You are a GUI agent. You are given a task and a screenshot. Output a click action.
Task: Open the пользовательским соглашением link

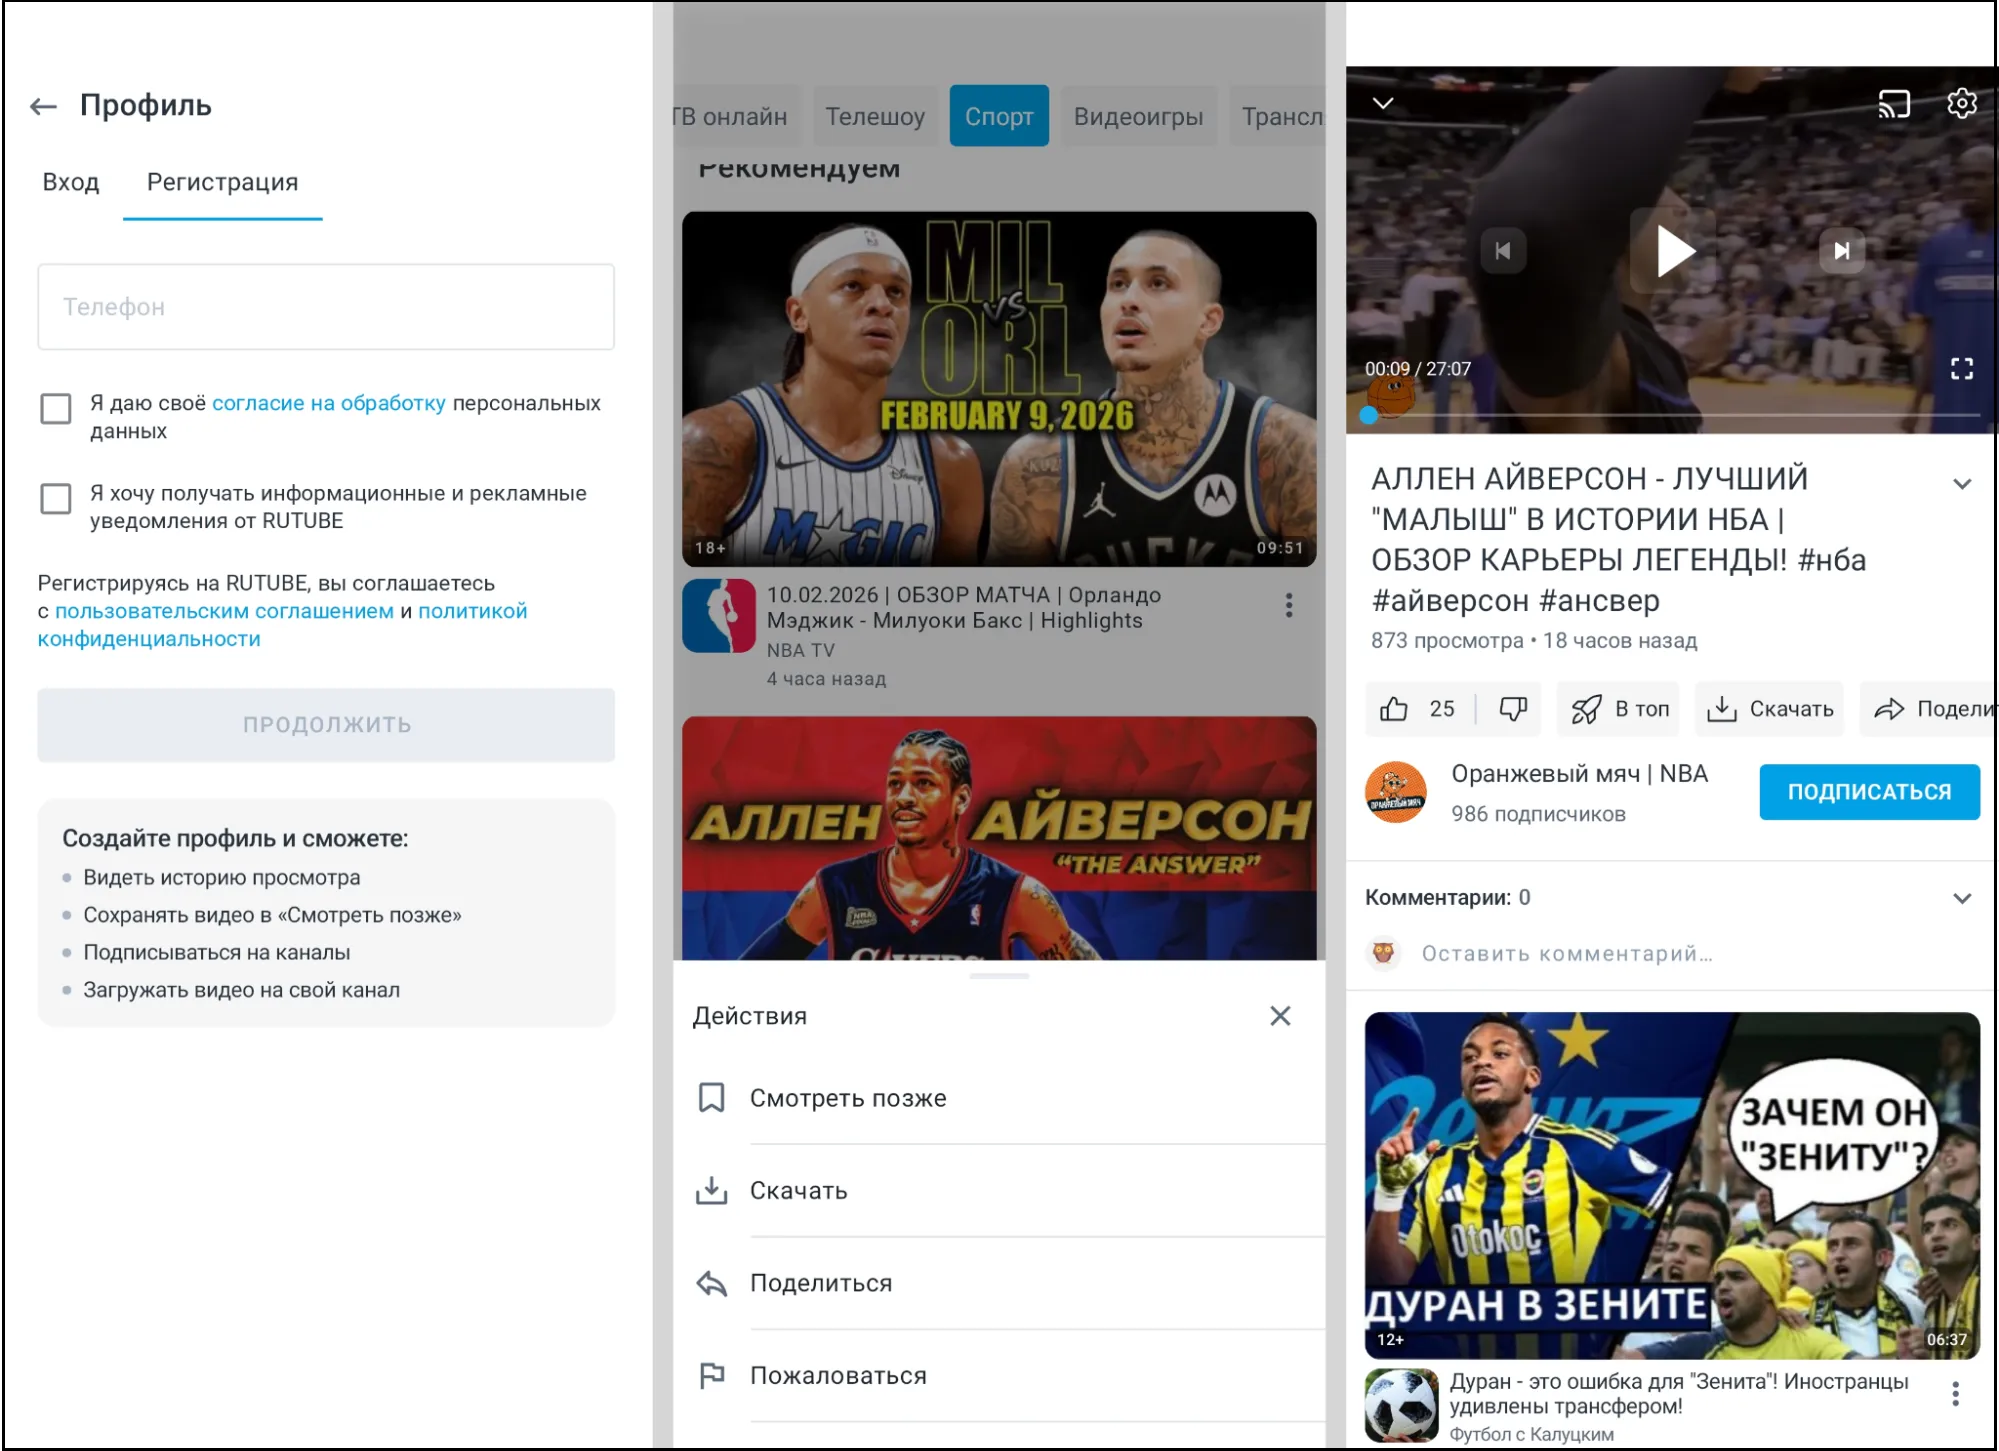coord(224,611)
